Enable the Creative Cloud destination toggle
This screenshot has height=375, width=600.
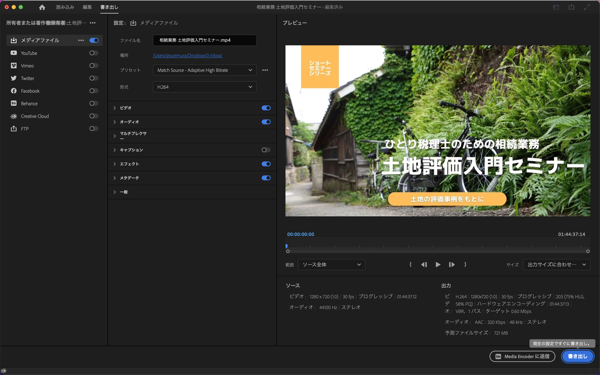click(94, 116)
